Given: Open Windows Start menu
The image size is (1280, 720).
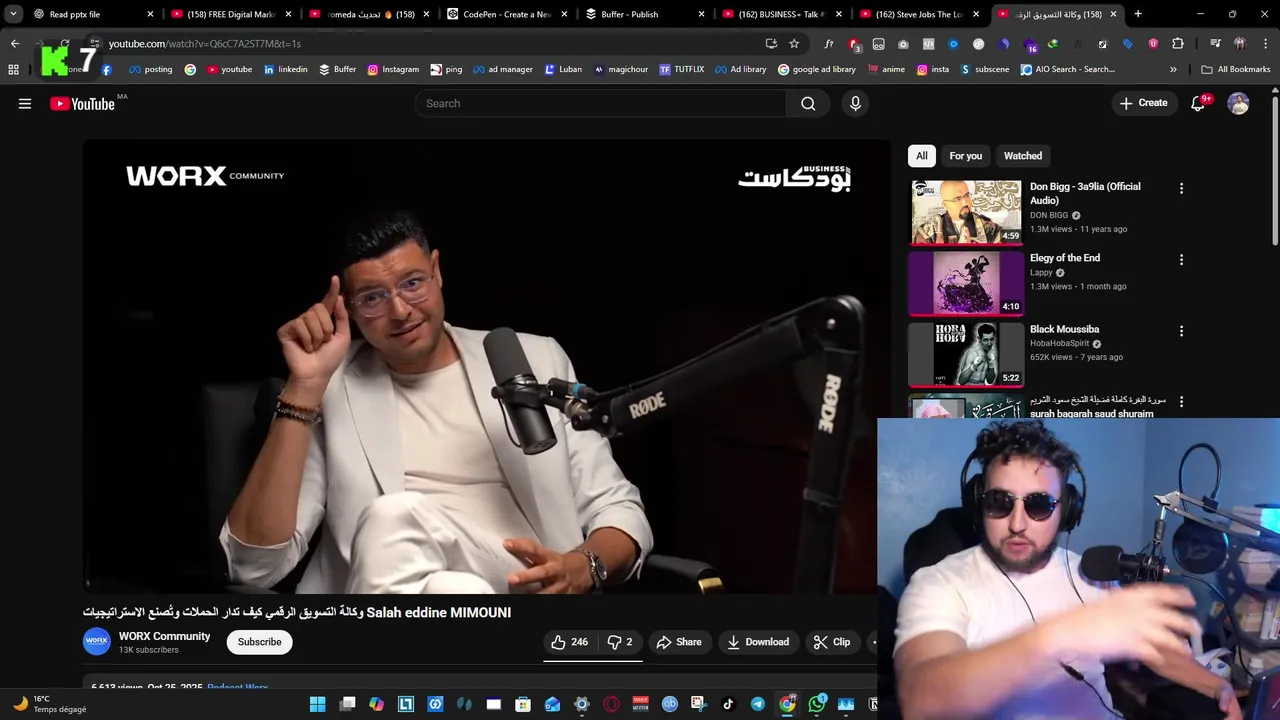Looking at the screenshot, I should (317, 704).
